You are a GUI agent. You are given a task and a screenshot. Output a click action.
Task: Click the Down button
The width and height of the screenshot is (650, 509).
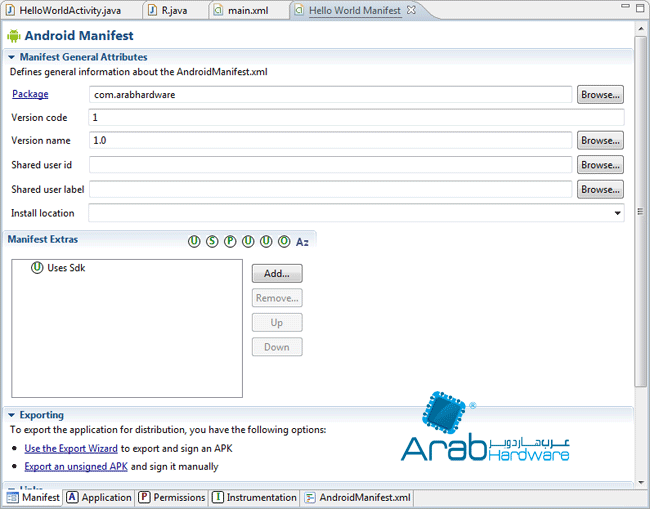point(277,347)
